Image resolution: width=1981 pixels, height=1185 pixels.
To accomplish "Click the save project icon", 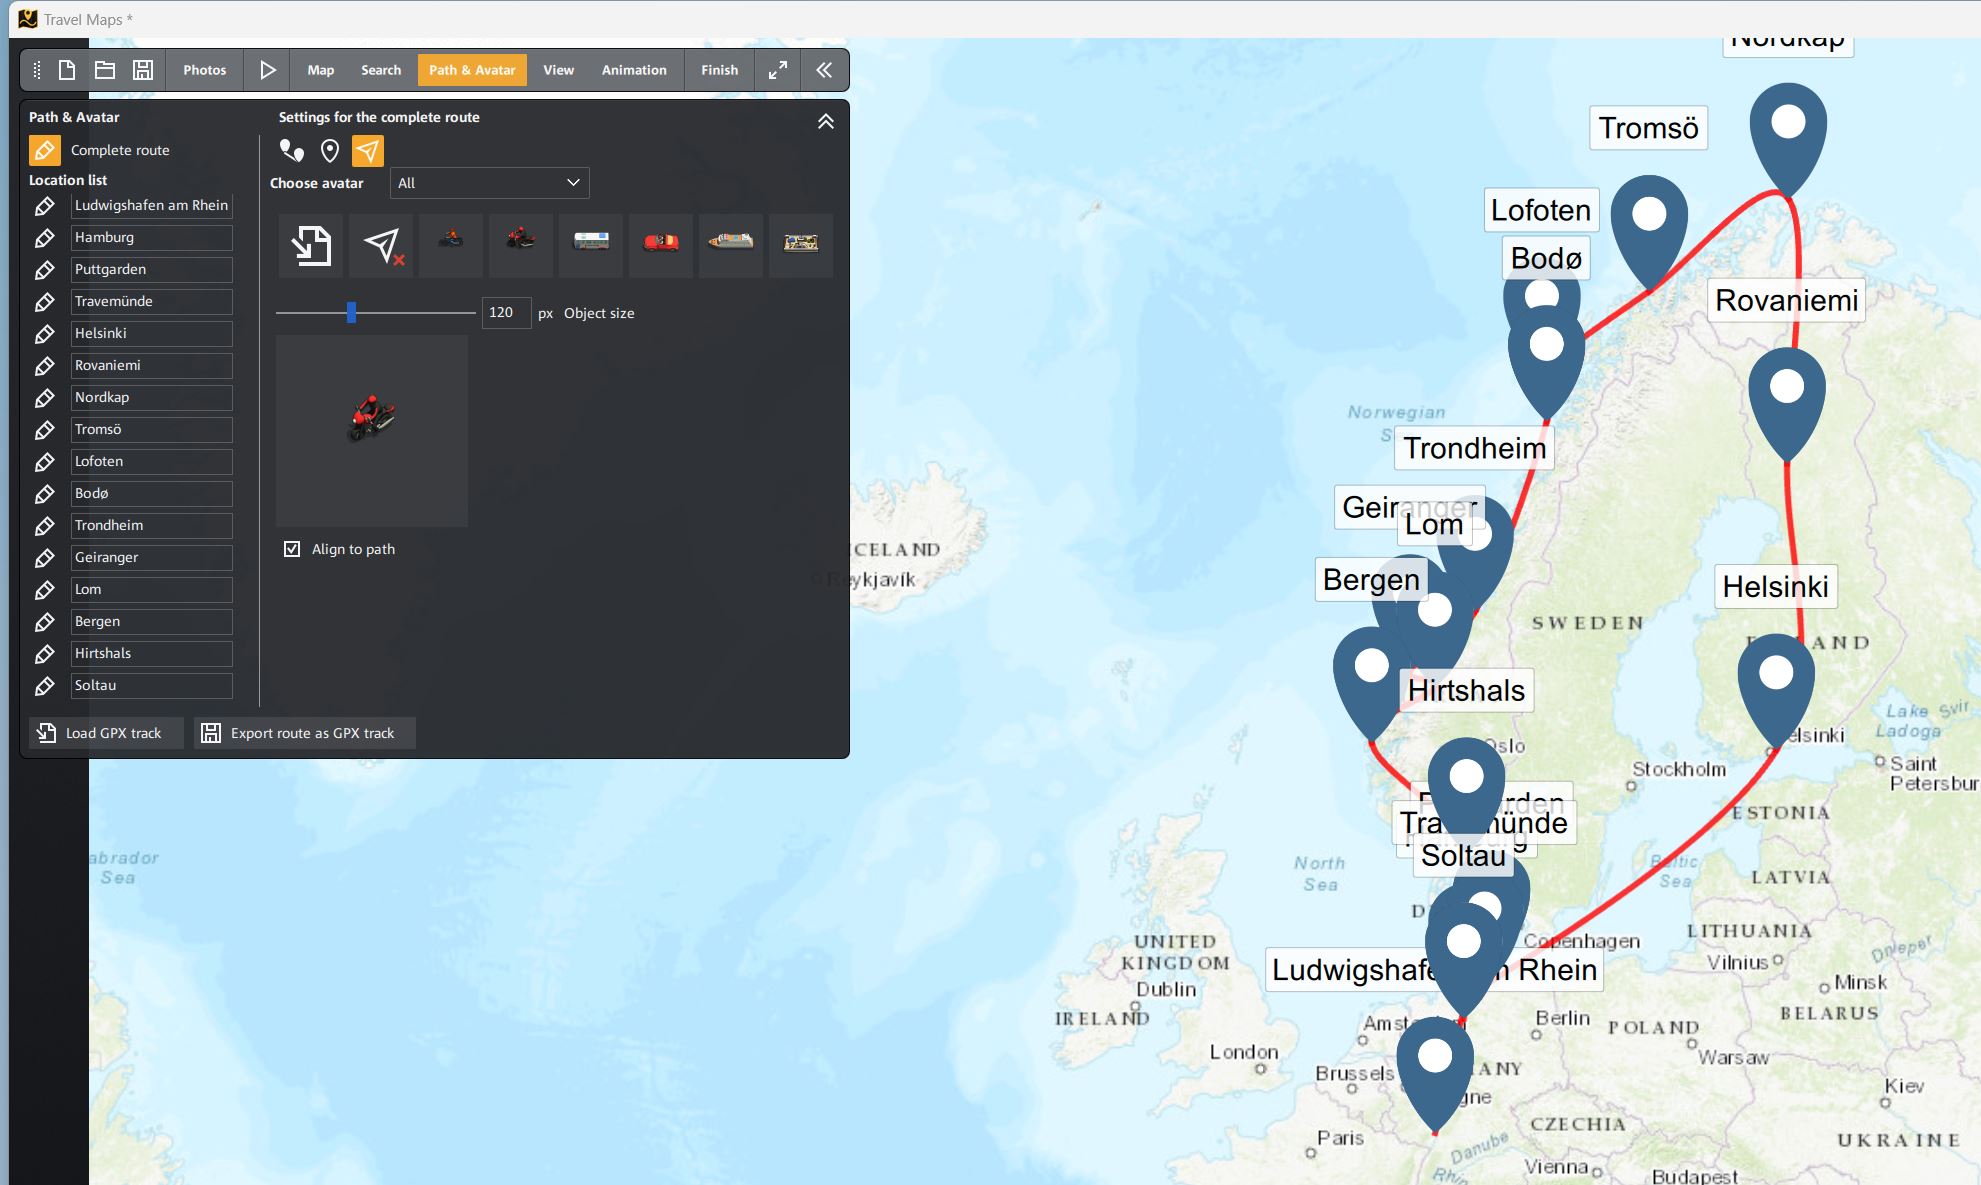I will tap(143, 70).
